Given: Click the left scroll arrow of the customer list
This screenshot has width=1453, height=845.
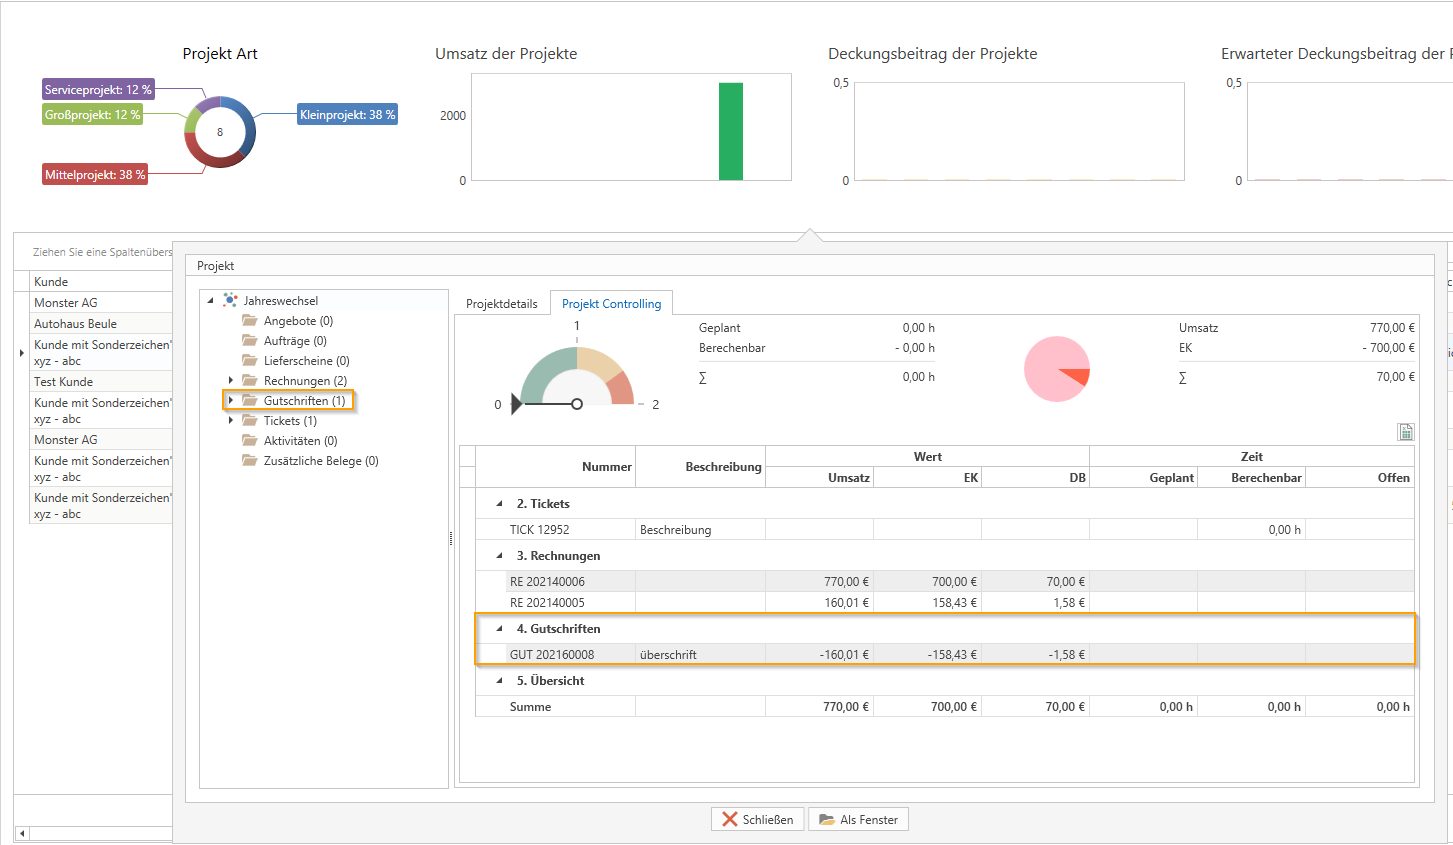Looking at the screenshot, I should (x=22, y=833).
